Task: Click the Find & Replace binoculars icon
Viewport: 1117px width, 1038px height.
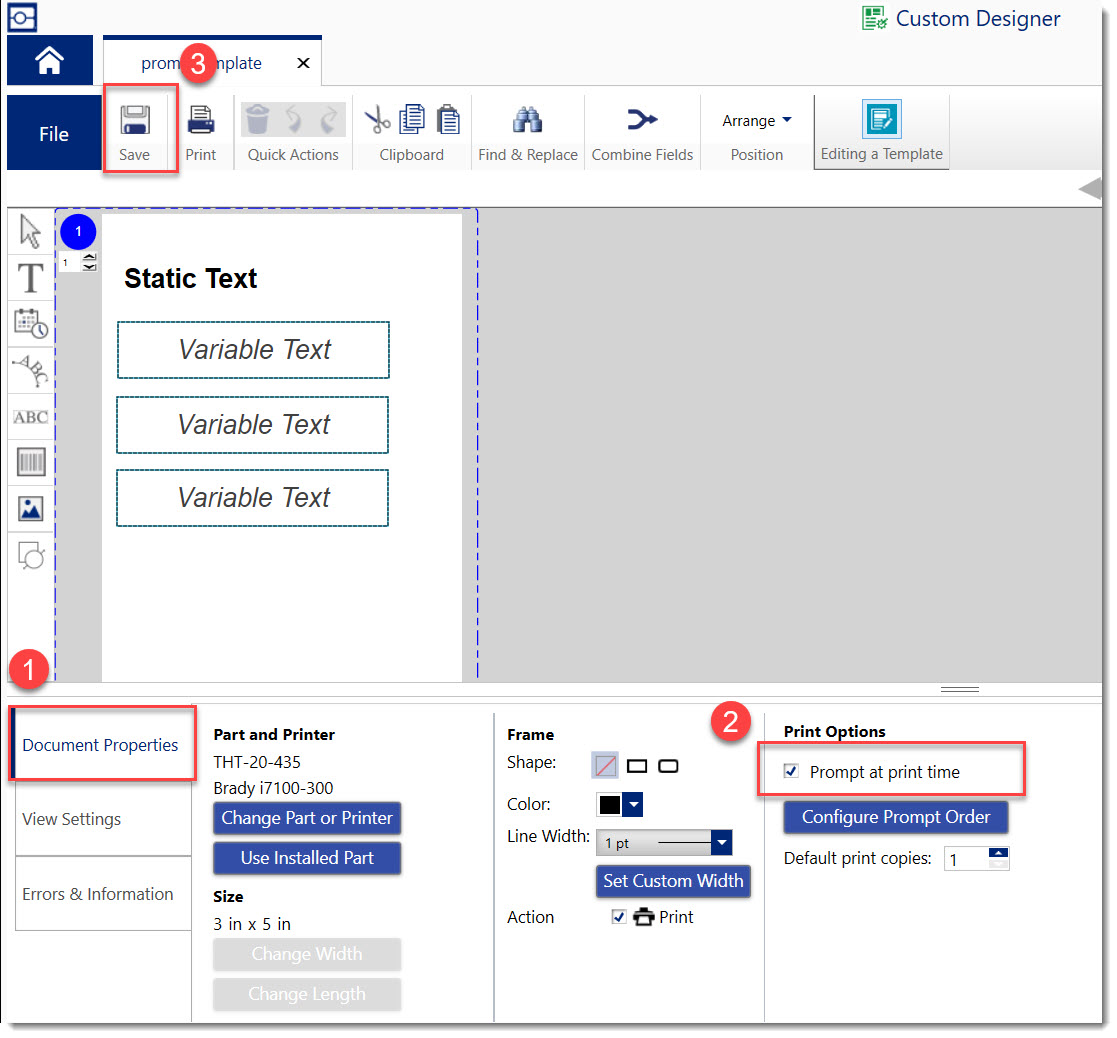Action: click(527, 121)
